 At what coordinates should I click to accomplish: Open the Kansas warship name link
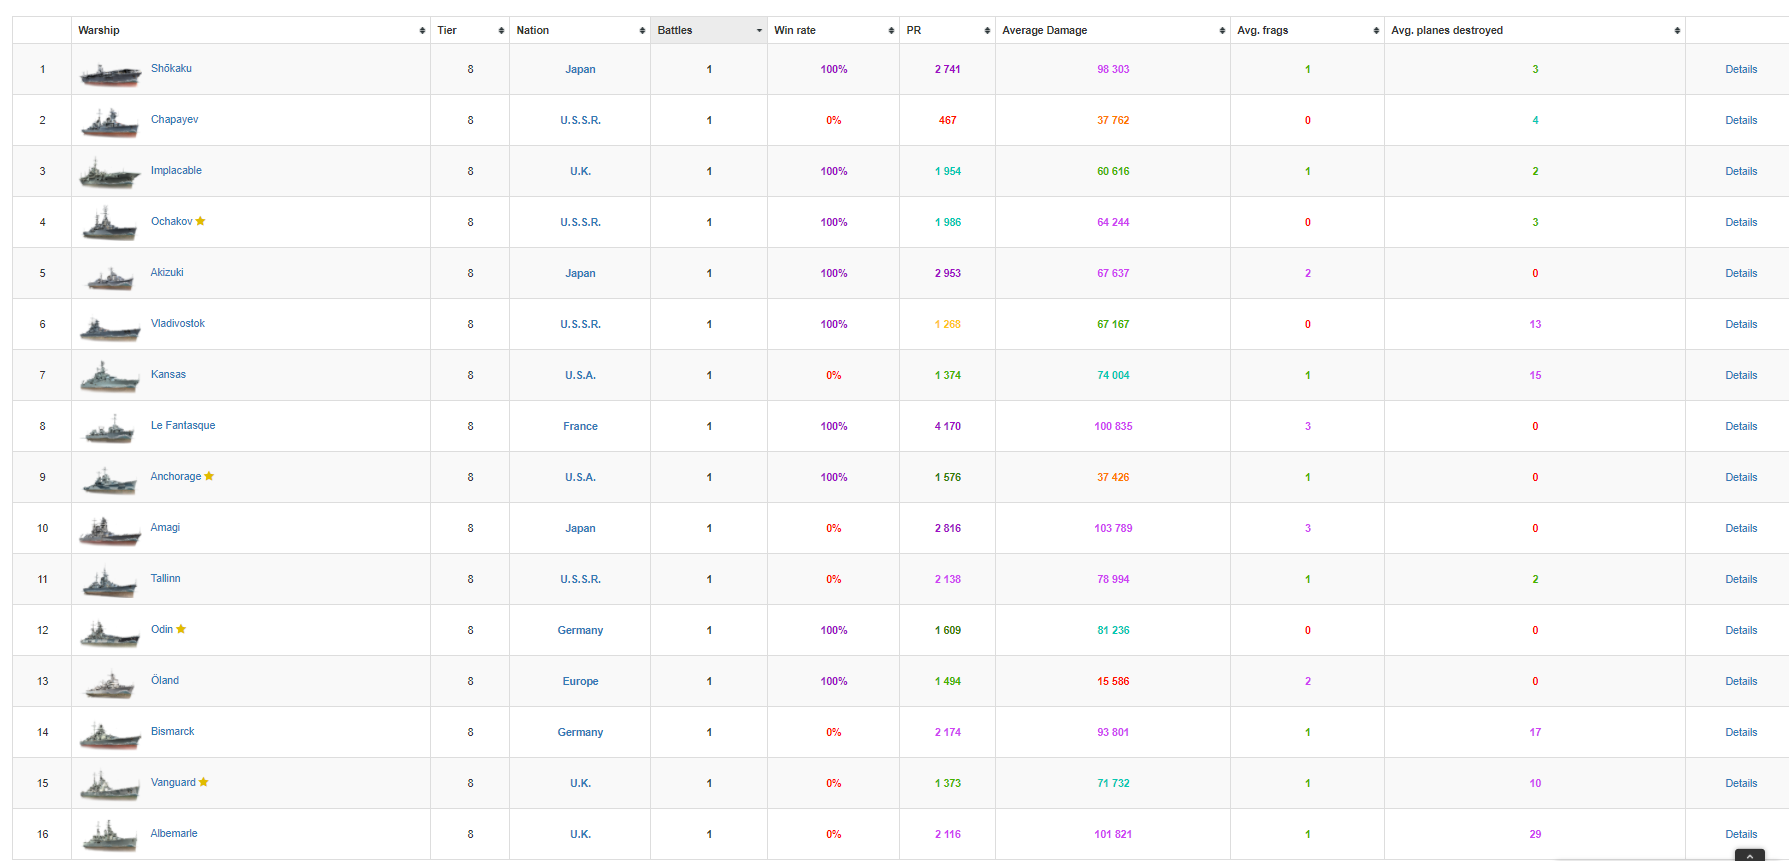tap(168, 374)
